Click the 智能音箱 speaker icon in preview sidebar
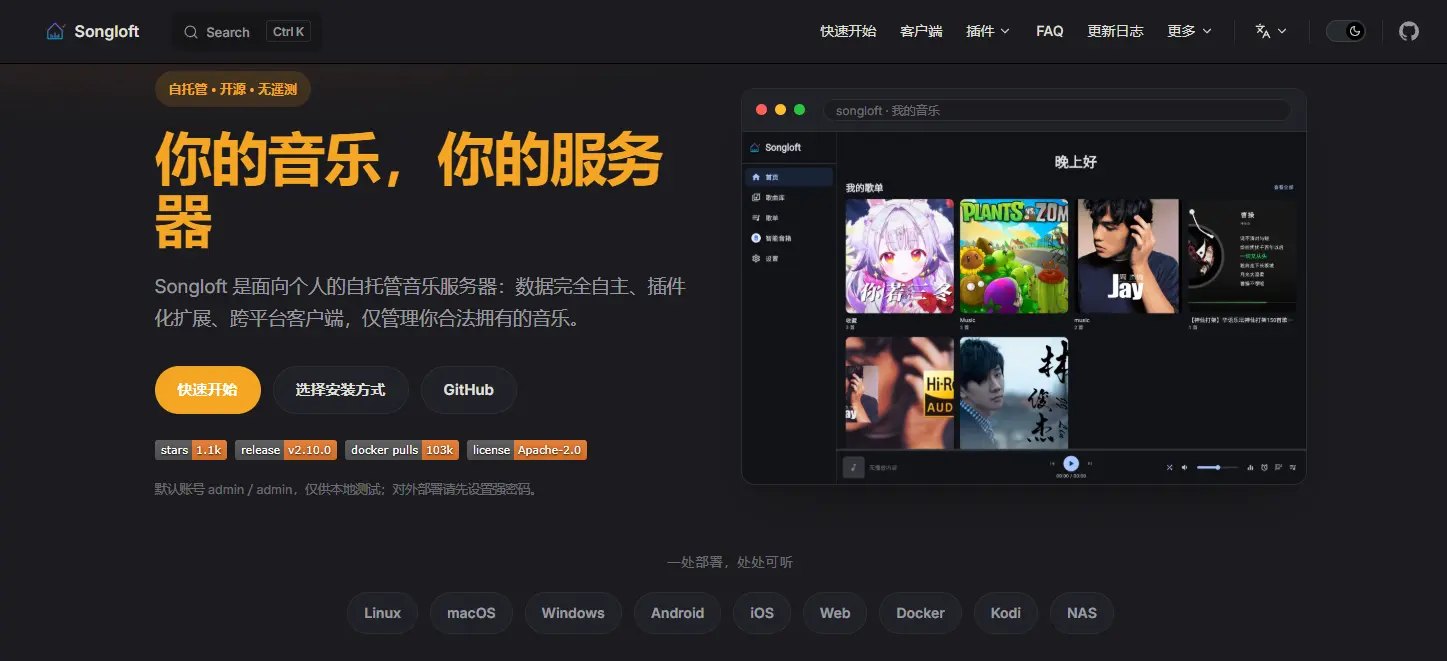This screenshot has width=1447, height=661. pyautogui.click(x=756, y=238)
